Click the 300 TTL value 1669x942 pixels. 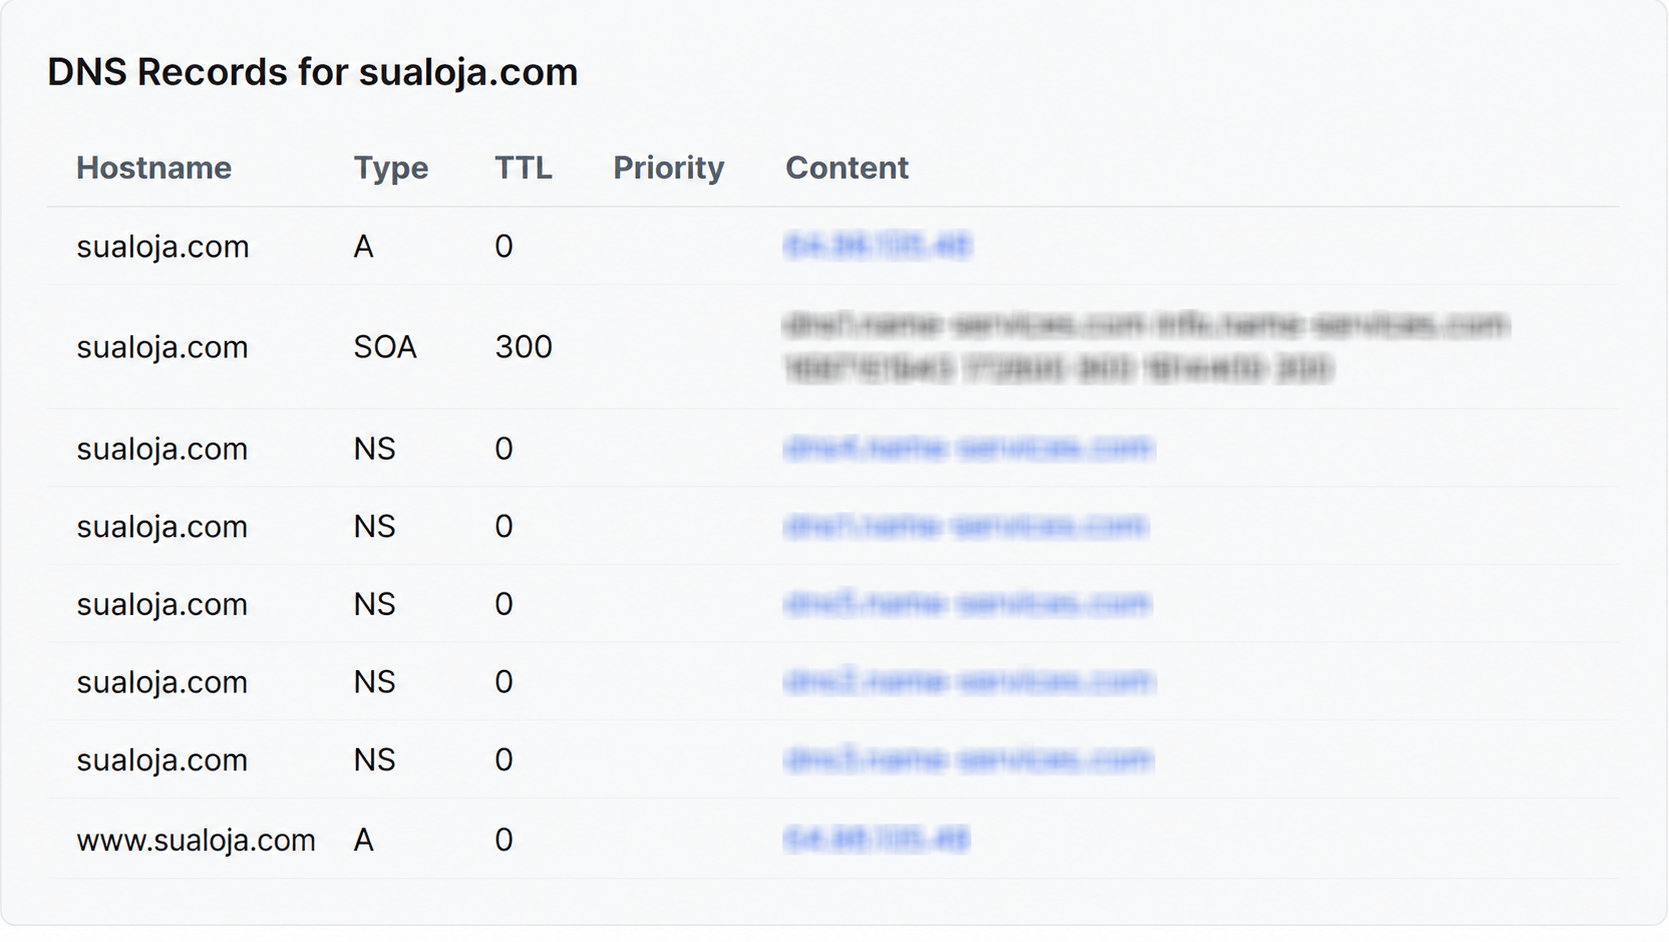[x=524, y=347]
